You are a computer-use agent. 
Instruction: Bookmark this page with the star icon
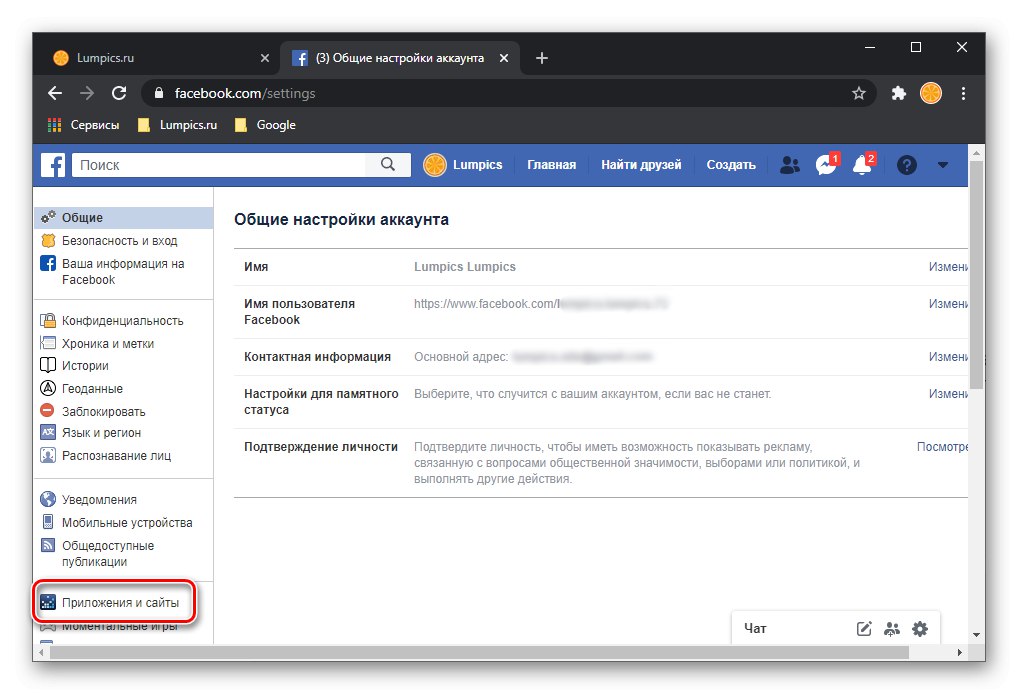(x=859, y=93)
